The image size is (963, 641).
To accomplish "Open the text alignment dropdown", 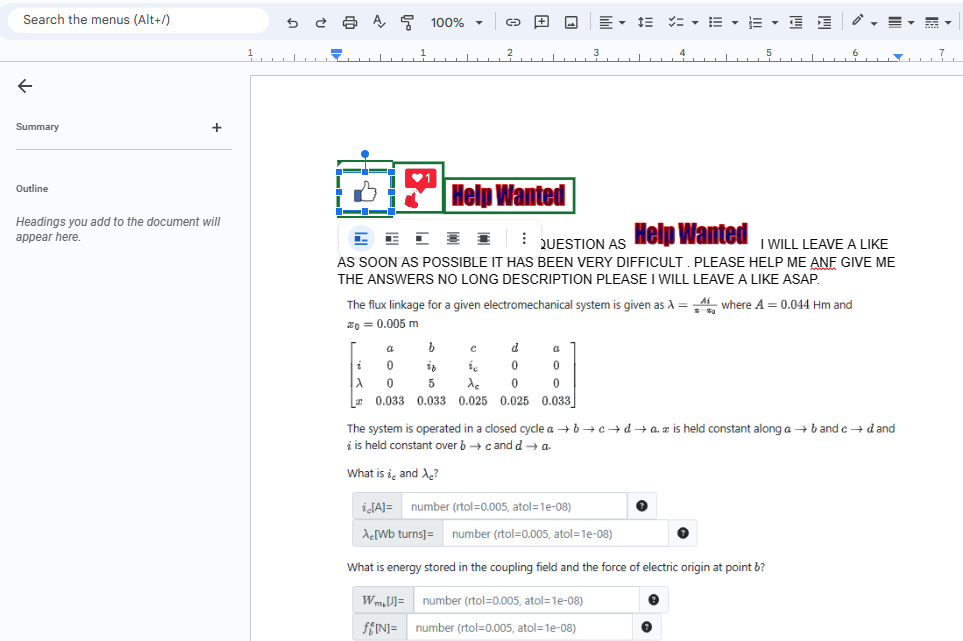I will pos(620,23).
